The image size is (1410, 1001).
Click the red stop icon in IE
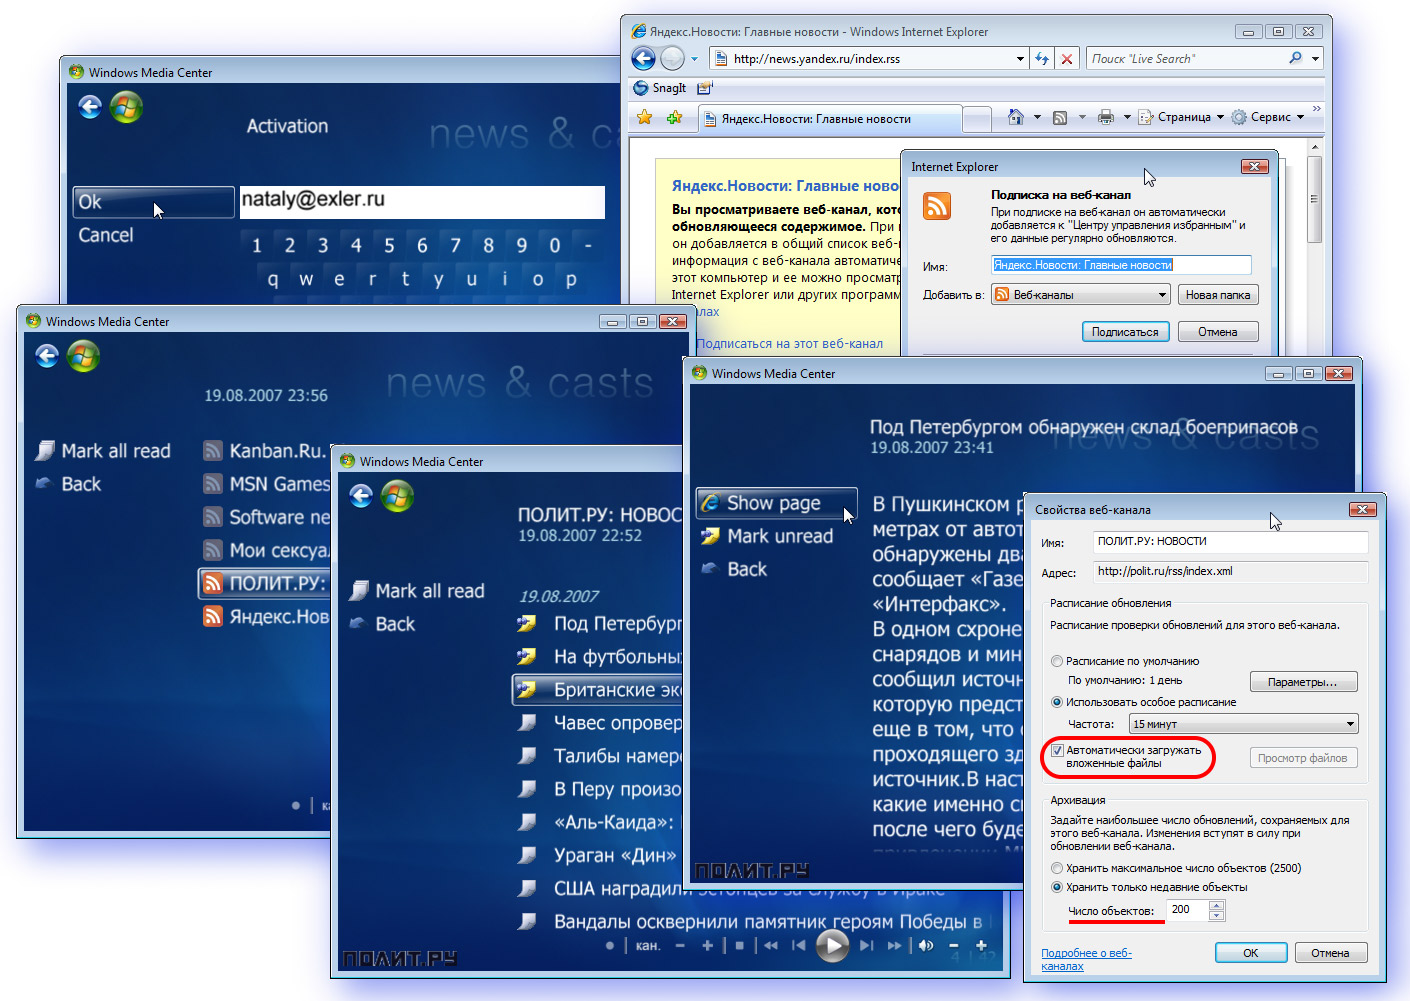[1067, 59]
